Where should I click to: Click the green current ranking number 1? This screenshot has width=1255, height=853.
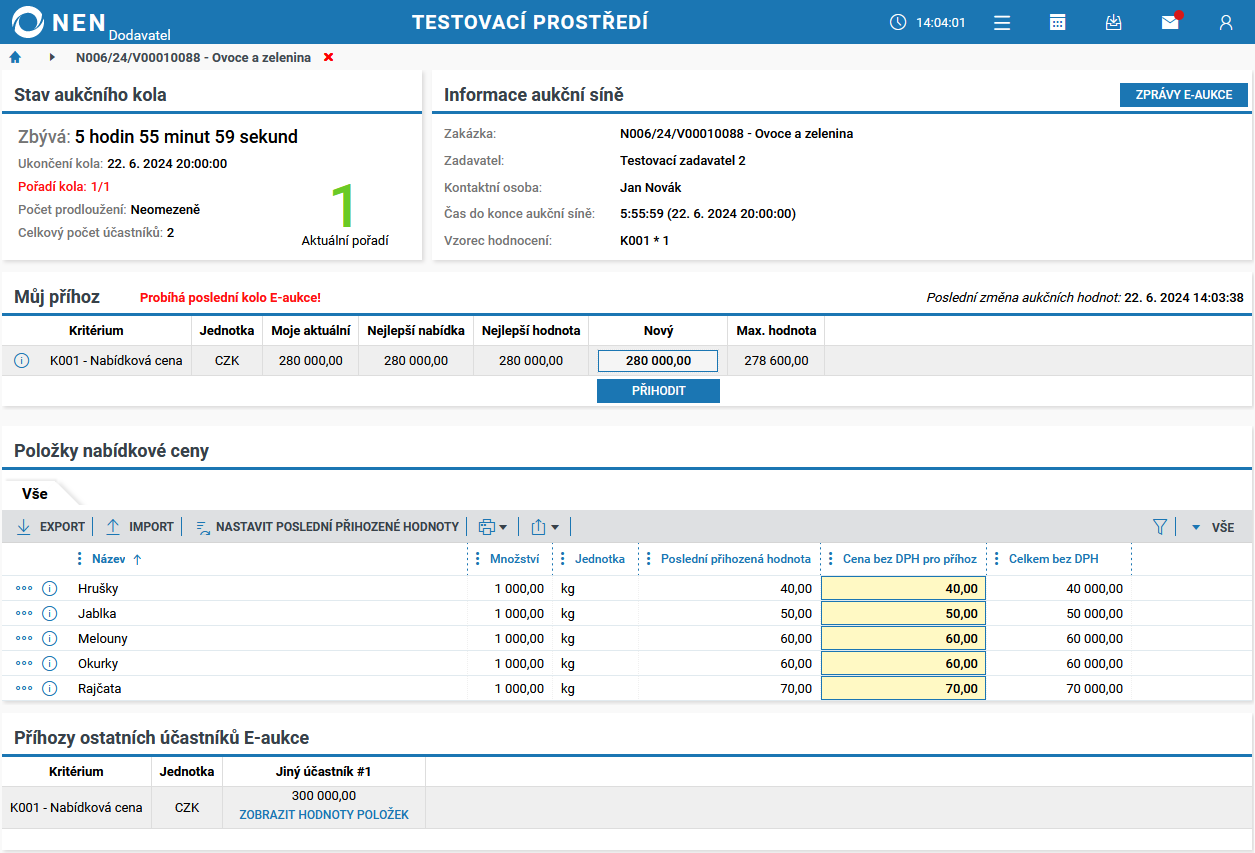344,205
